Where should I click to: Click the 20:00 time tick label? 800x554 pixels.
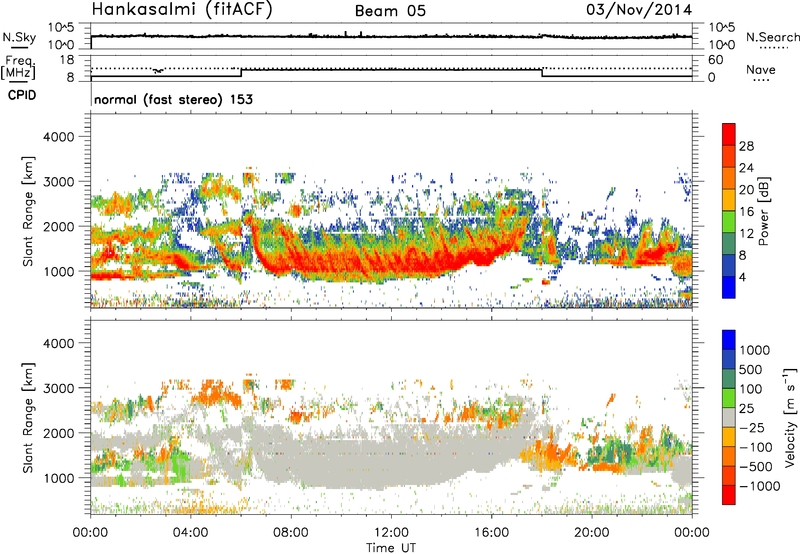pos(592,533)
